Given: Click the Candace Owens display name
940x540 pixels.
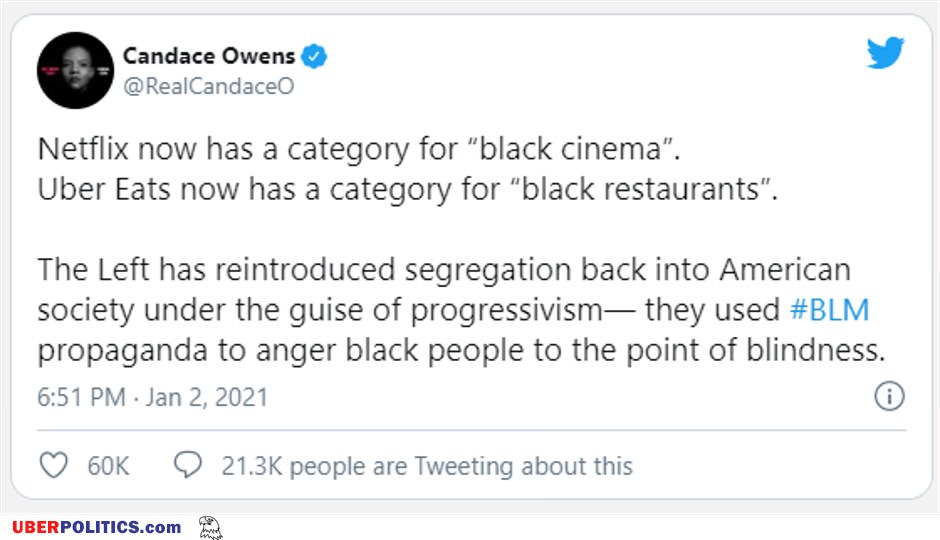Looking at the screenshot, I should pos(208,56).
